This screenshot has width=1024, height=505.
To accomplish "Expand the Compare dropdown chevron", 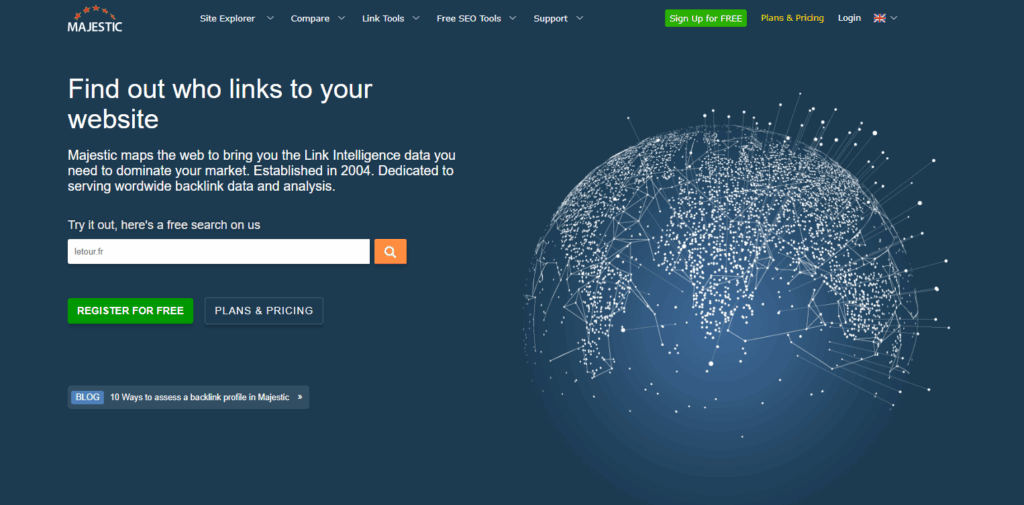I will 342,18.
